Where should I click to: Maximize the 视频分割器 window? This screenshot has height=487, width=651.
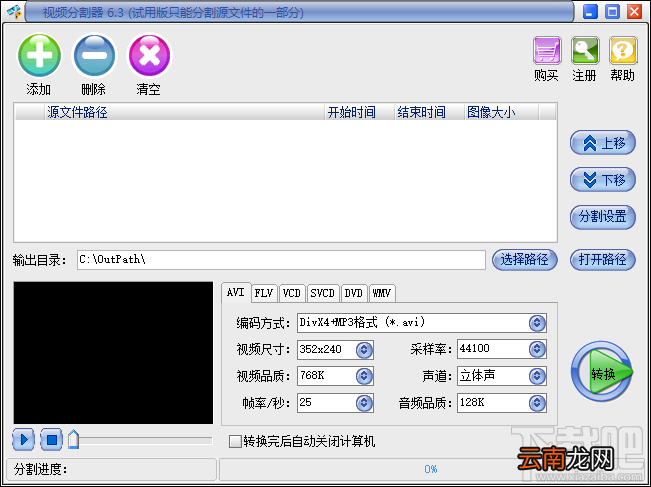pyautogui.click(x=612, y=12)
